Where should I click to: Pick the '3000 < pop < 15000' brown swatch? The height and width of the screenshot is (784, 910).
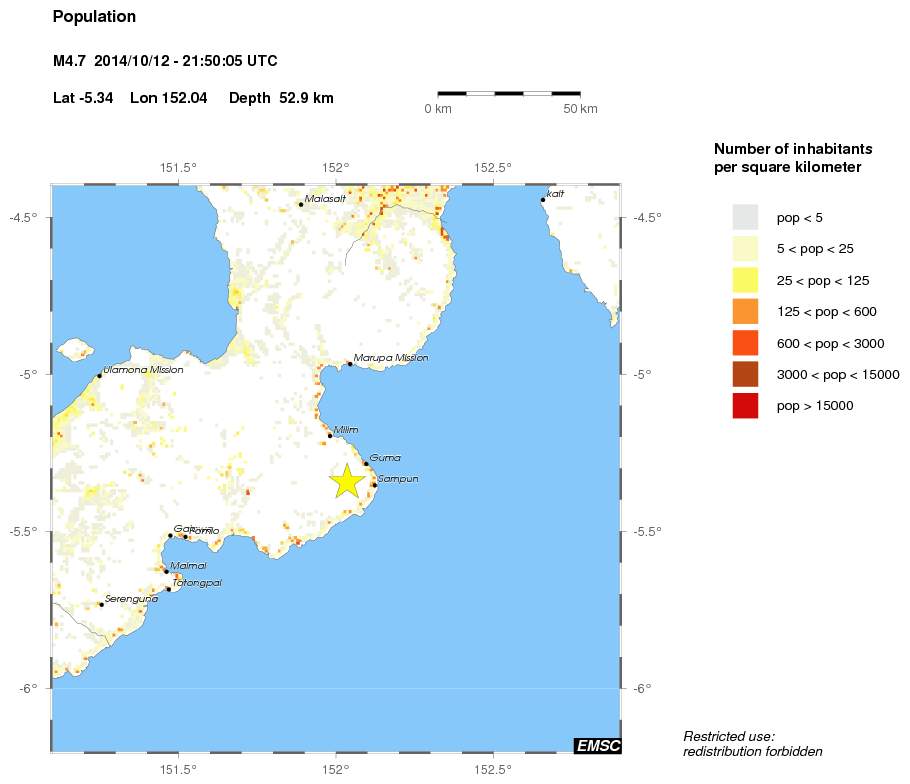coord(745,374)
